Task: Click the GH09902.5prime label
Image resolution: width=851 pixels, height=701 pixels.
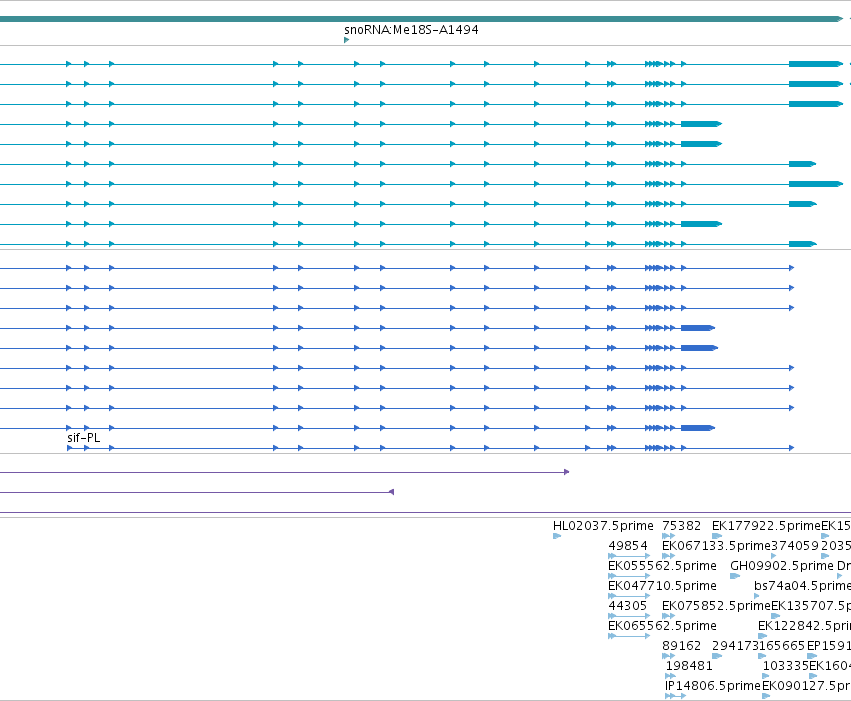Action: [x=782, y=566]
